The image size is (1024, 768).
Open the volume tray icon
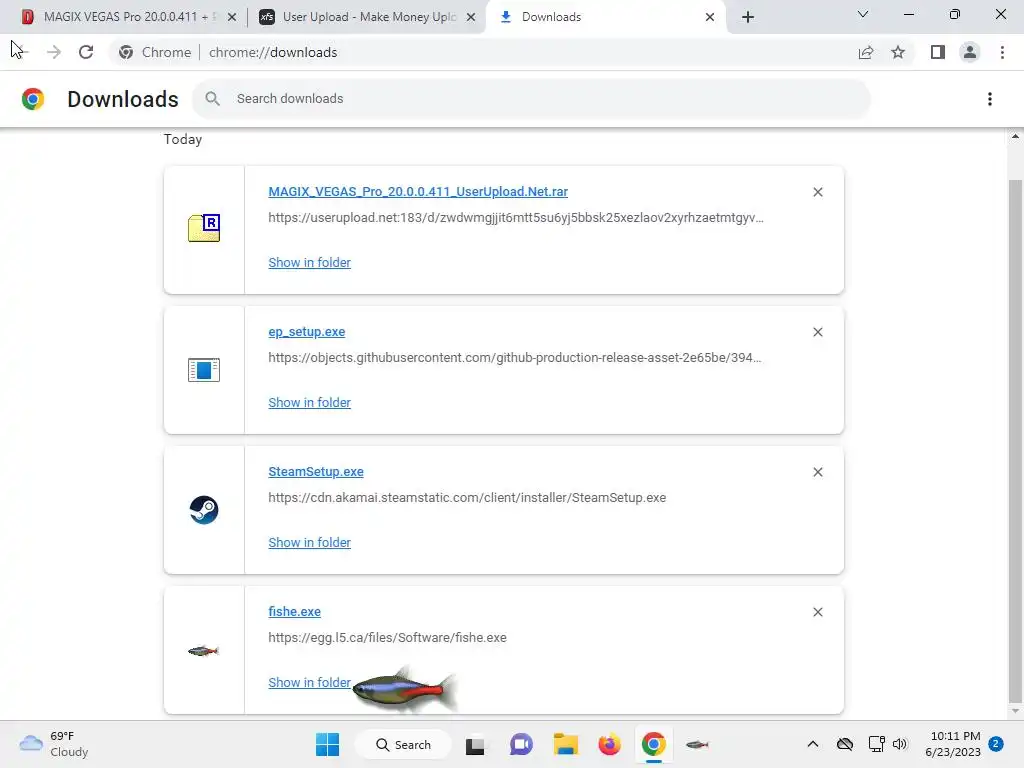tap(900, 744)
